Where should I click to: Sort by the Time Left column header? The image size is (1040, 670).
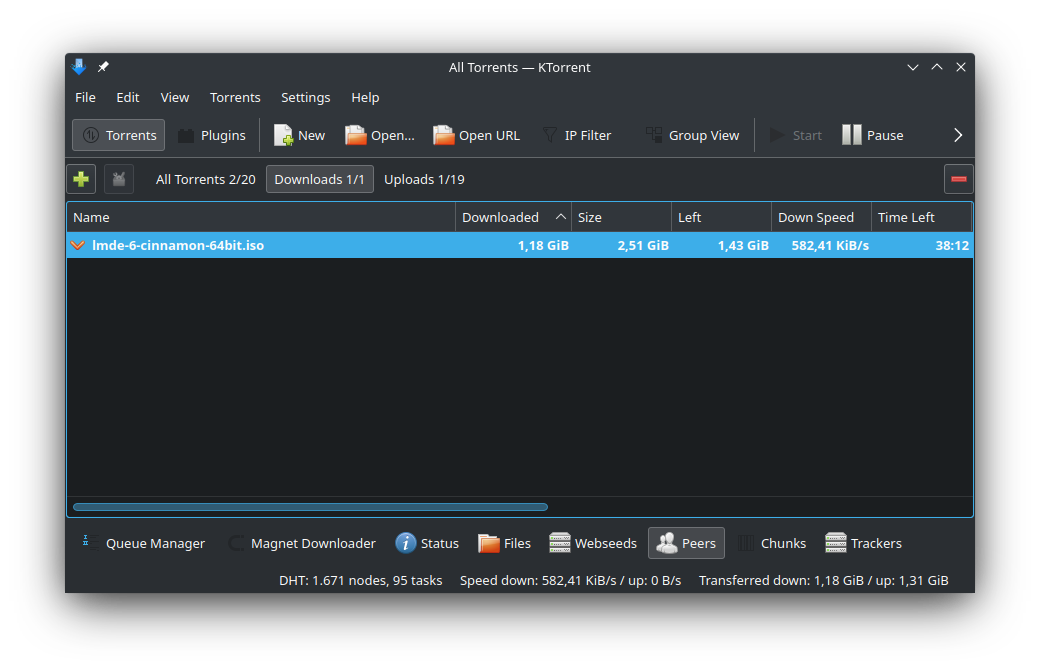coord(921,218)
